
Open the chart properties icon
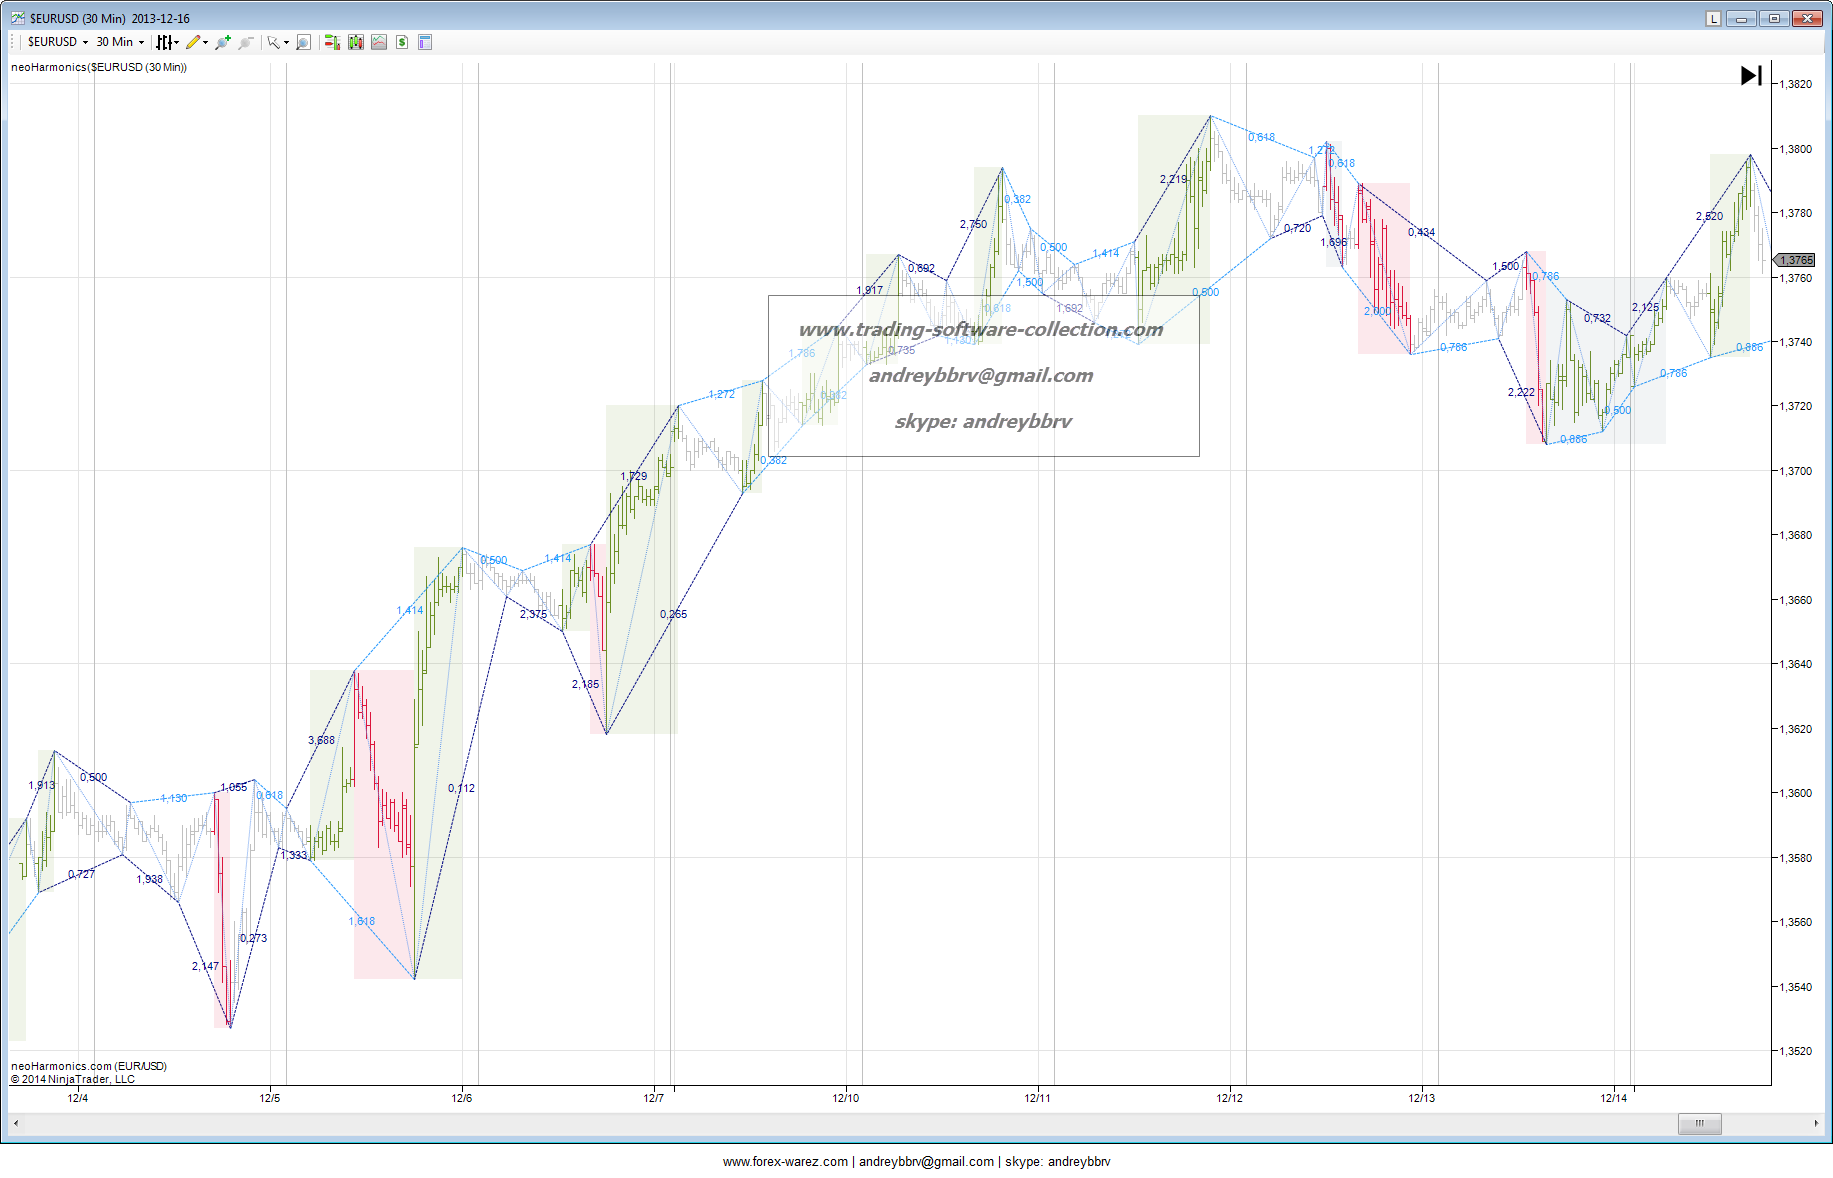tap(425, 42)
